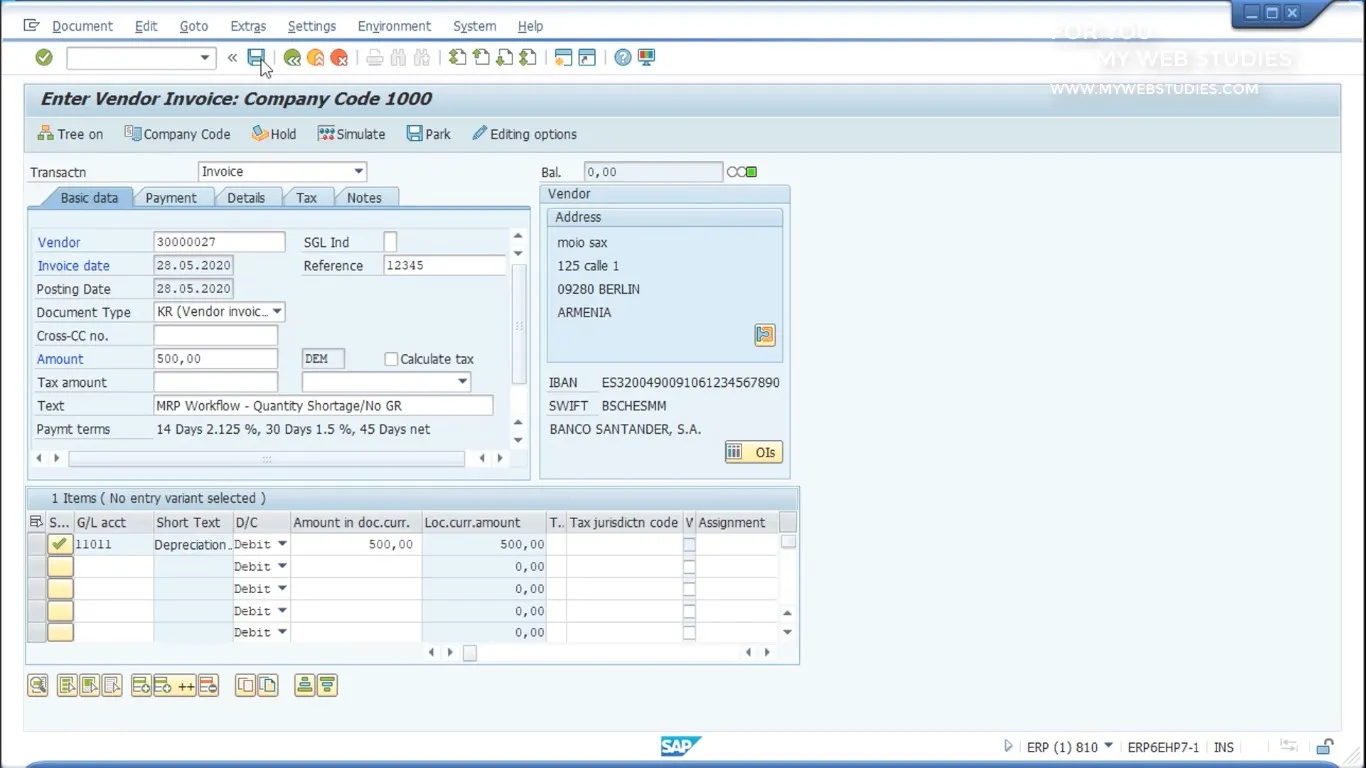The image size is (1366, 768).
Task: Click the Generate Shortcut icon
Action: [x=587, y=58]
